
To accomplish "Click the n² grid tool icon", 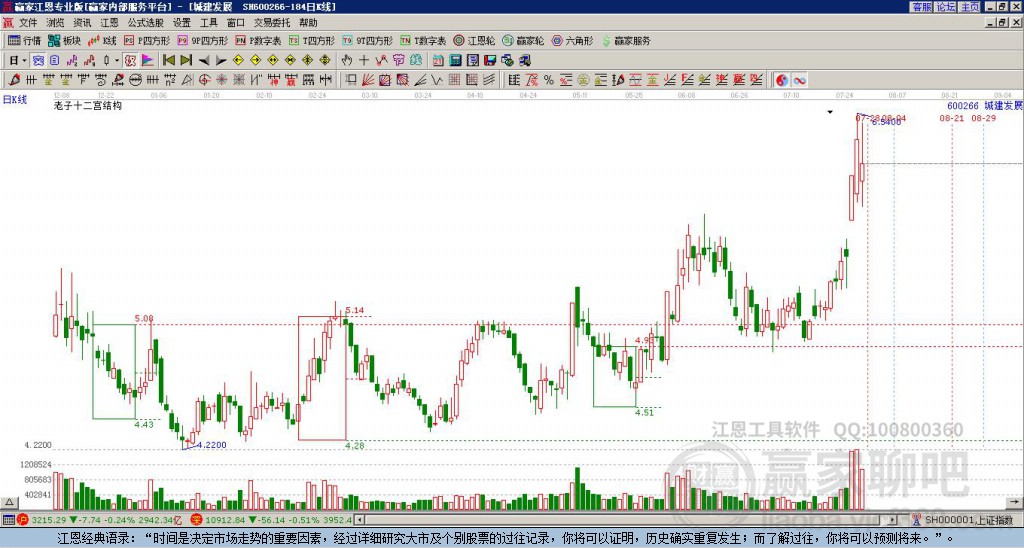I will click(170, 80).
